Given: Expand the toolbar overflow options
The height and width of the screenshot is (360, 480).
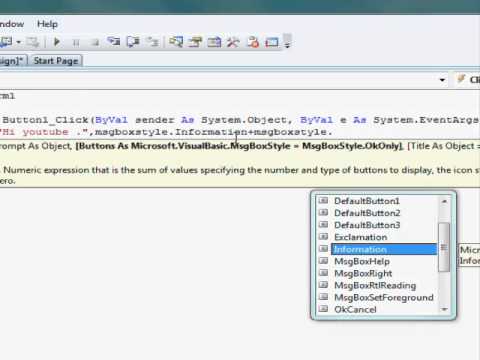Looking at the screenshot, I should click(287, 41).
